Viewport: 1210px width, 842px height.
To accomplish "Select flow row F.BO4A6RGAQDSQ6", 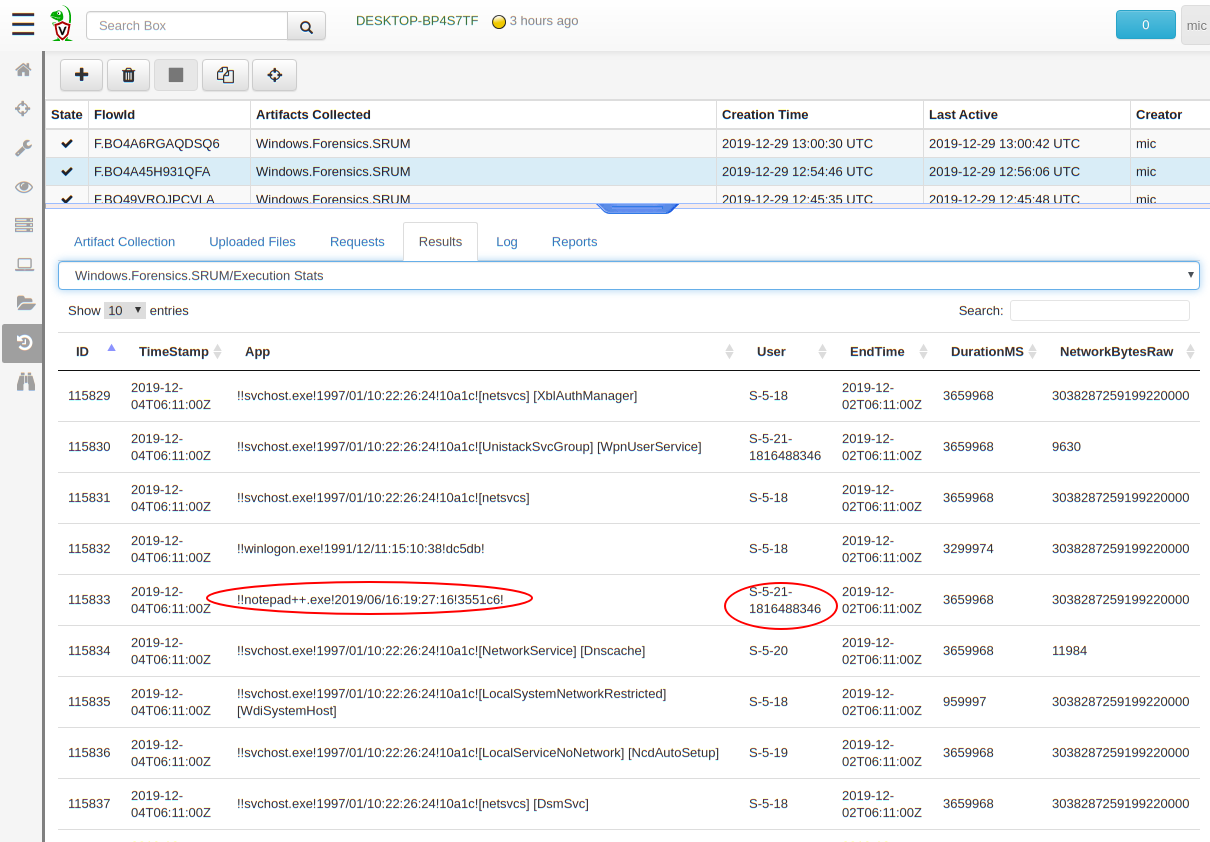I will point(157,143).
